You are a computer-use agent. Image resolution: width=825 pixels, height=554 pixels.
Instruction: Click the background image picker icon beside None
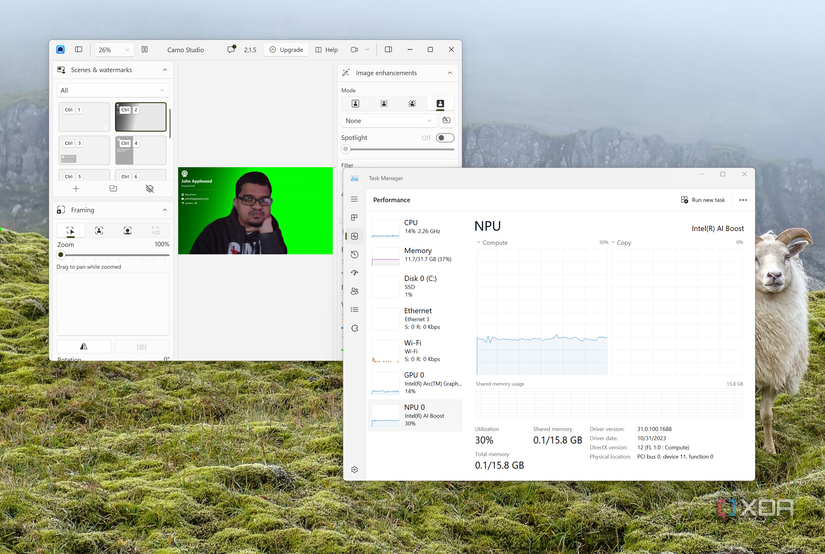point(446,120)
